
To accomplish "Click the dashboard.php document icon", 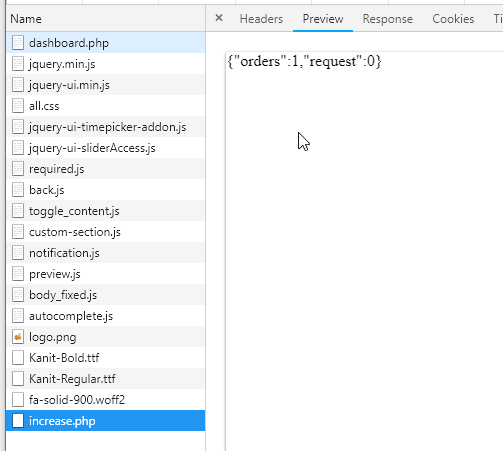I will click(x=18, y=43).
